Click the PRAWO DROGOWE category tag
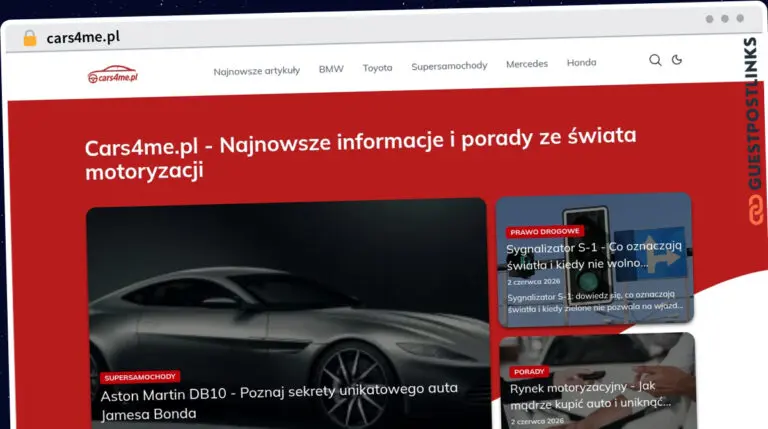This screenshot has height=429, width=768. pos(545,232)
